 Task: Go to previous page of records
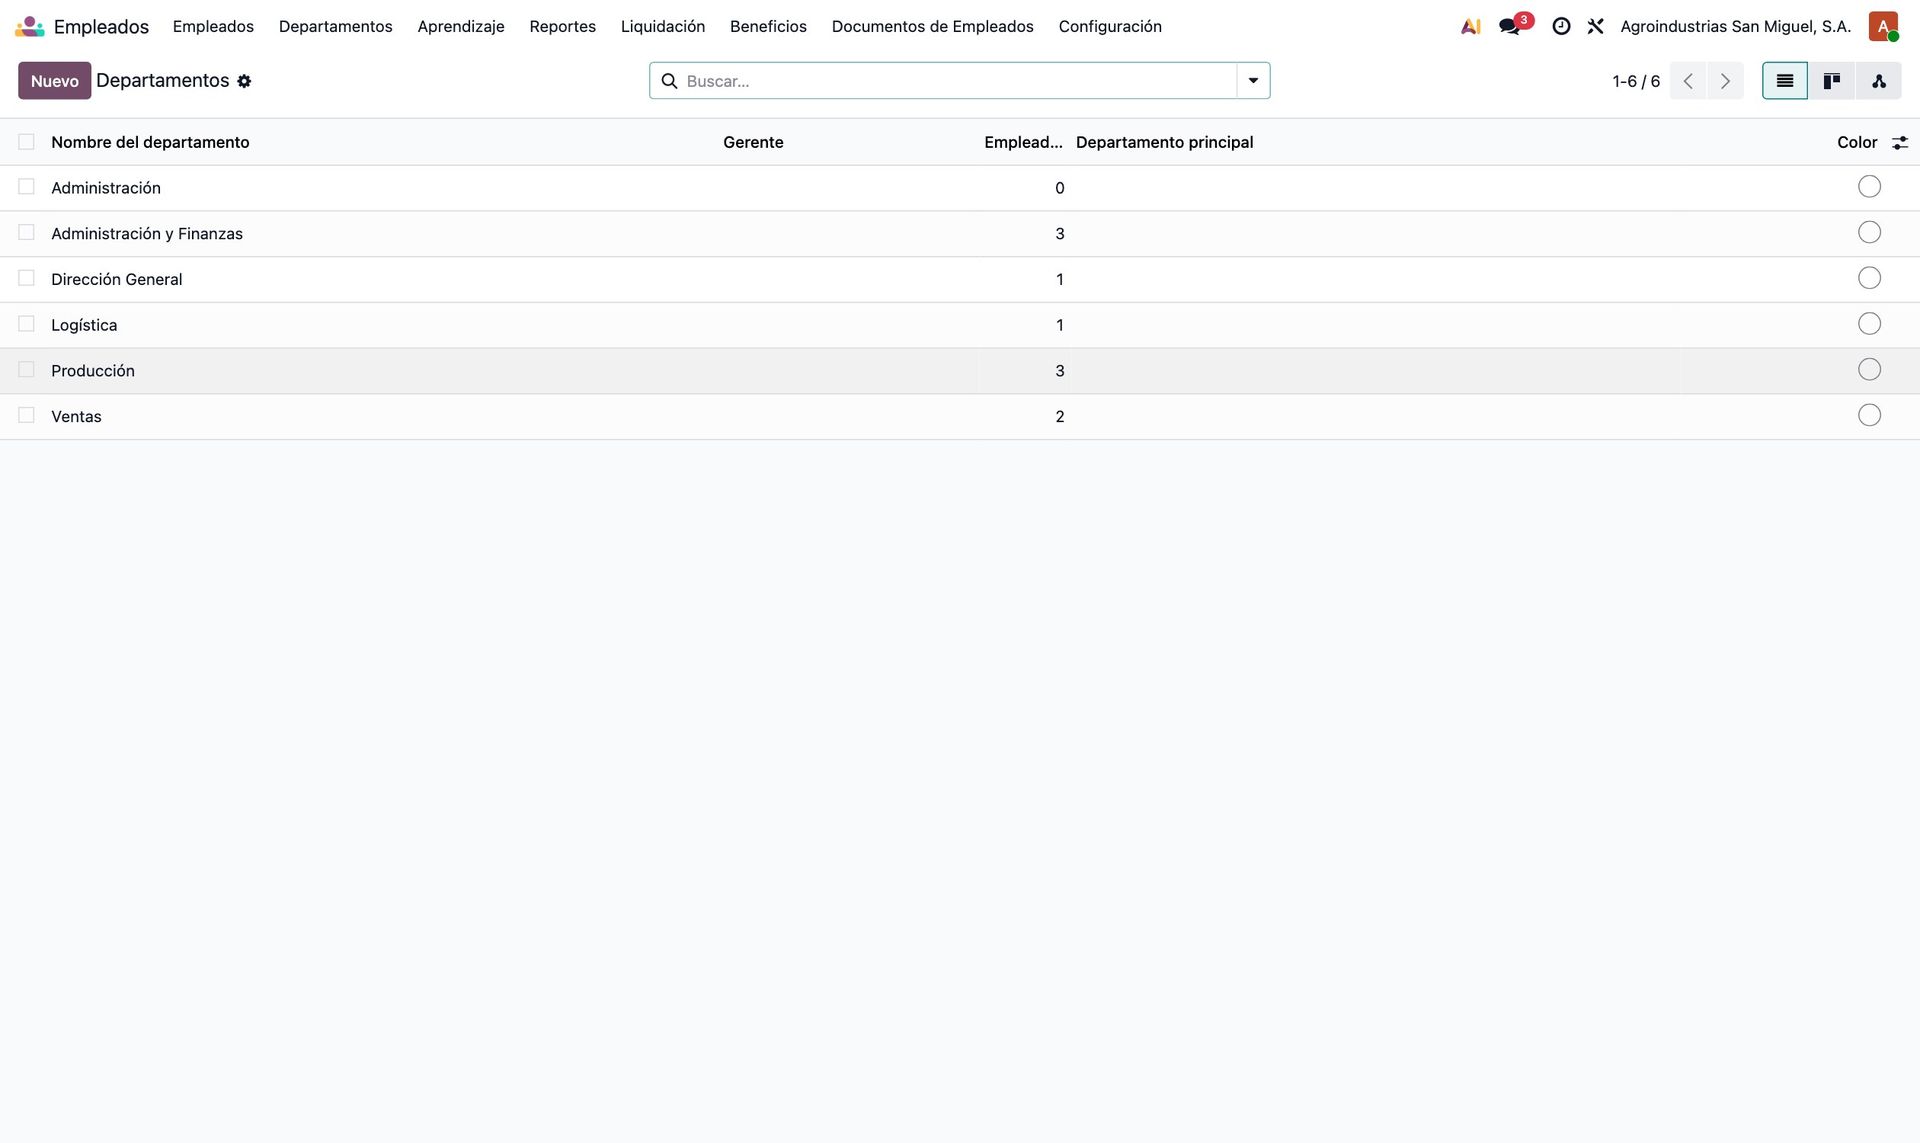[x=1688, y=81]
